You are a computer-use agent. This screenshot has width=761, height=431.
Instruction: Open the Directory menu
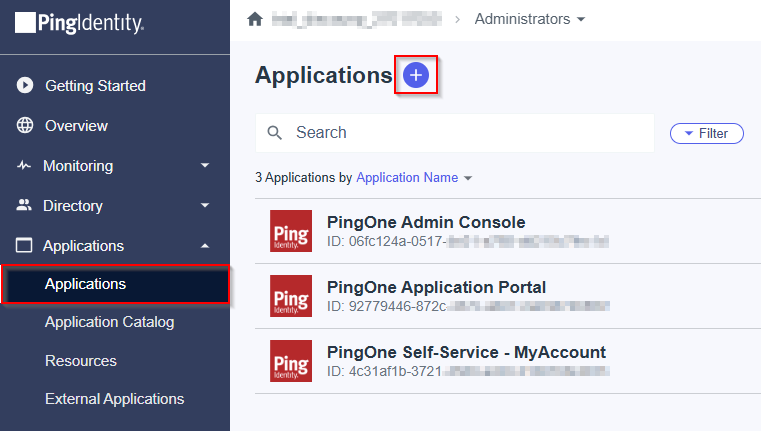[x=73, y=206]
